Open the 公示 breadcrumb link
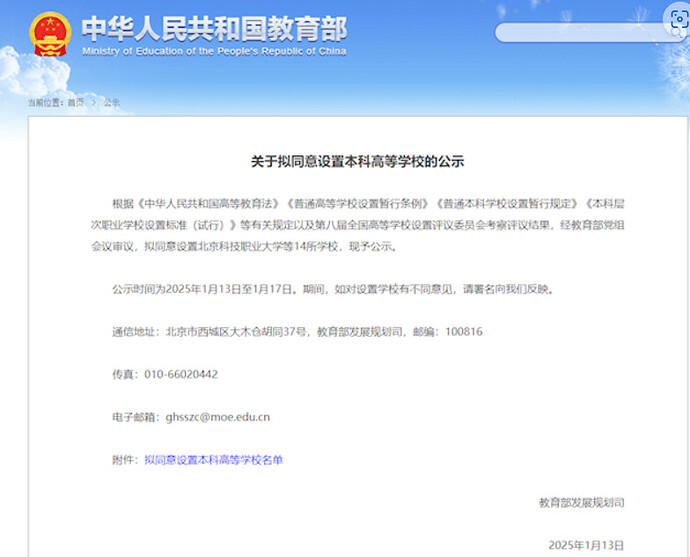This screenshot has height=557, width=690. click(112, 103)
